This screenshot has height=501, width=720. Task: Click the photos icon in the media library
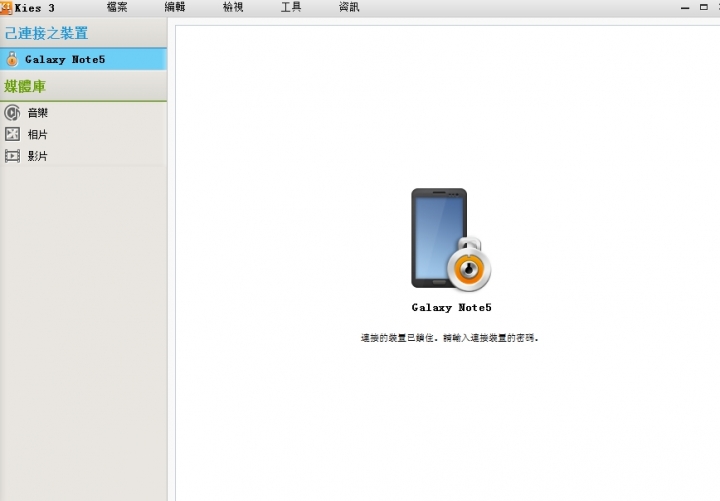tap(12, 134)
